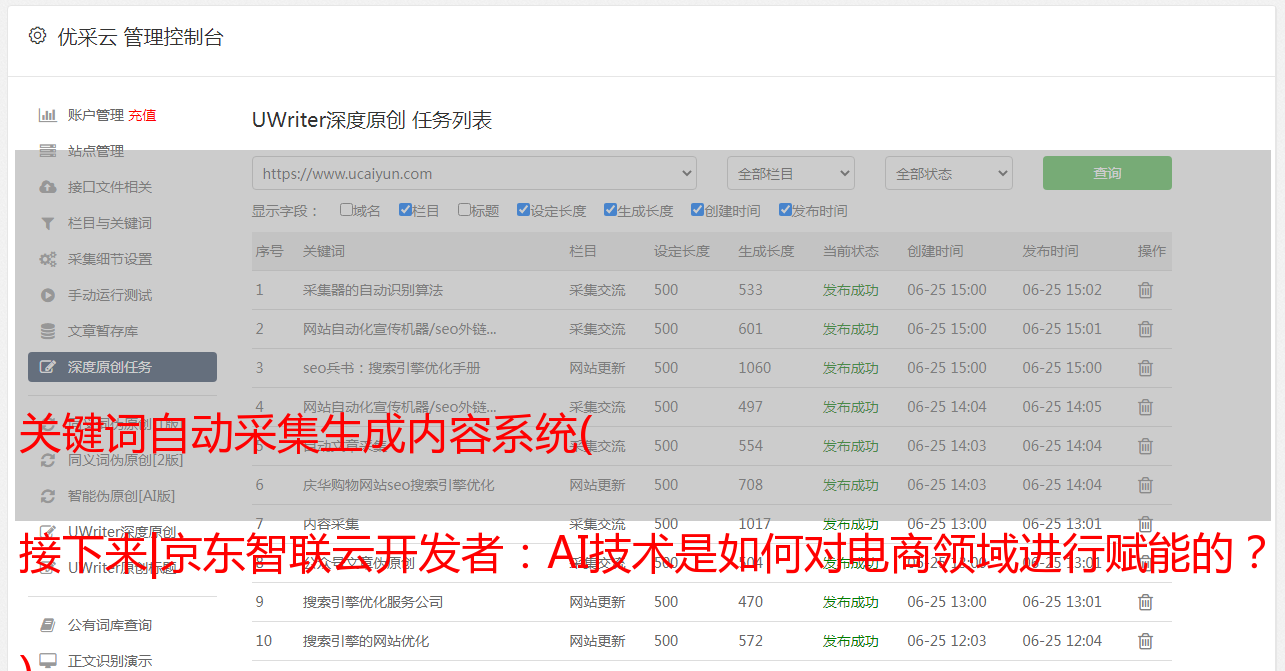Click the 生成长度 column header
Image resolution: width=1285 pixels, height=671 pixels.
pyautogui.click(x=766, y=251)
